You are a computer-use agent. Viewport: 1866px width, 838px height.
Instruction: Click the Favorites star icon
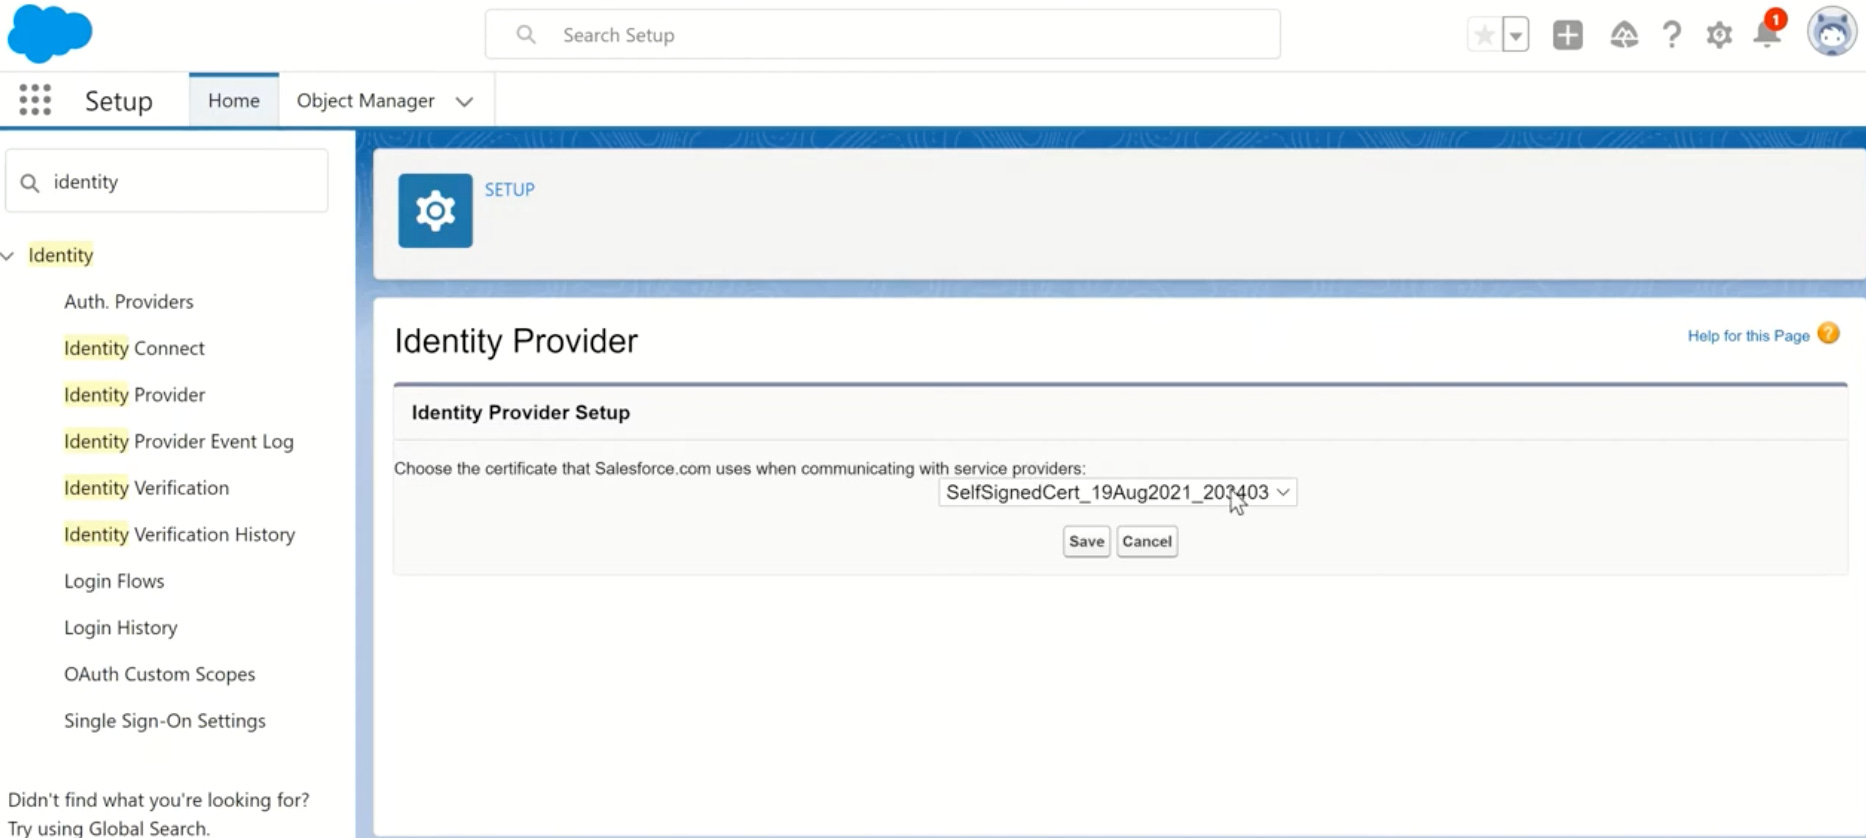coord(1485,35)
